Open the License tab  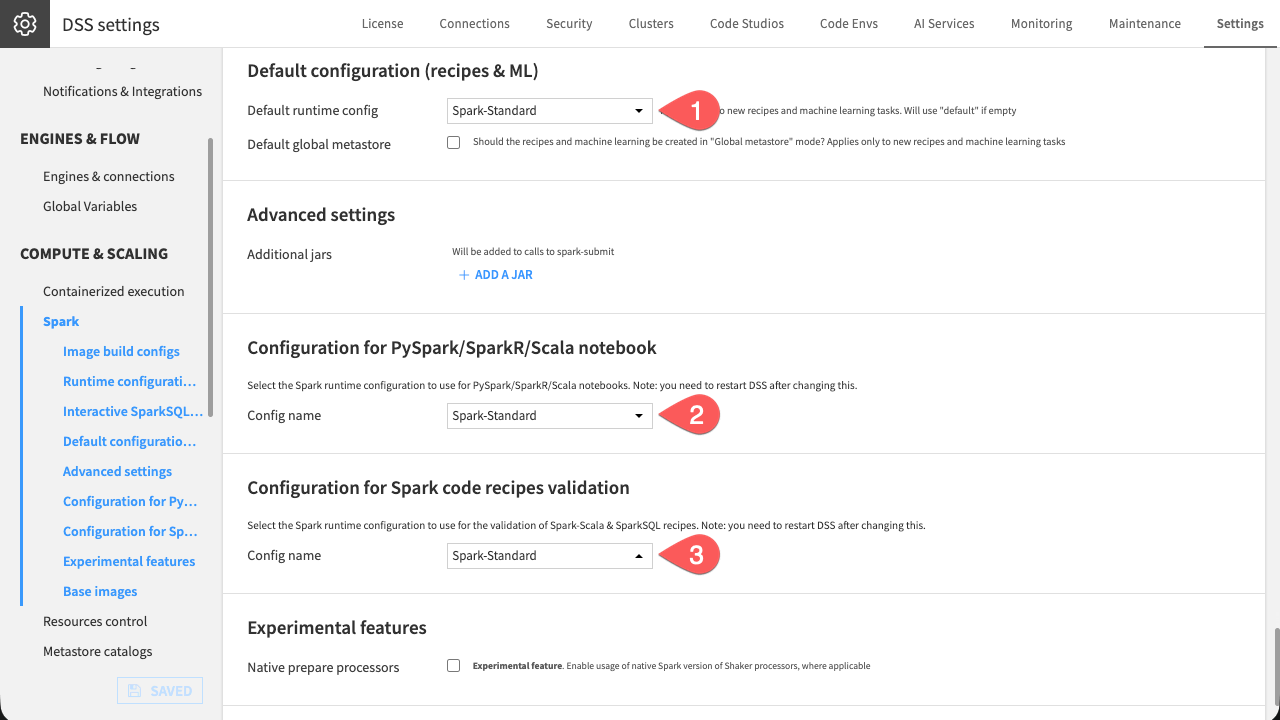coord(383,24)
